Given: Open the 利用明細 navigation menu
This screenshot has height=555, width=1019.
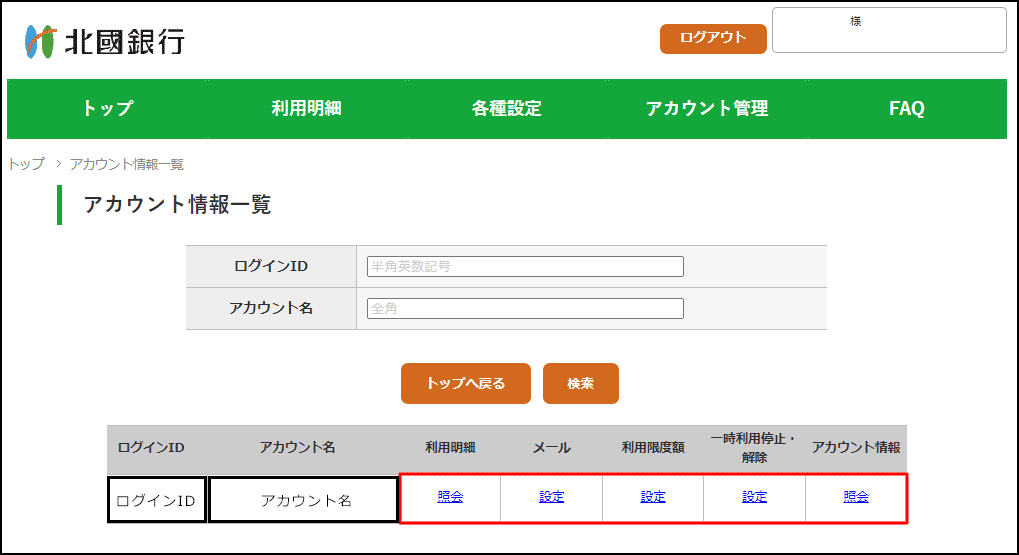Looking at the screenshot, I should (307, 109).
